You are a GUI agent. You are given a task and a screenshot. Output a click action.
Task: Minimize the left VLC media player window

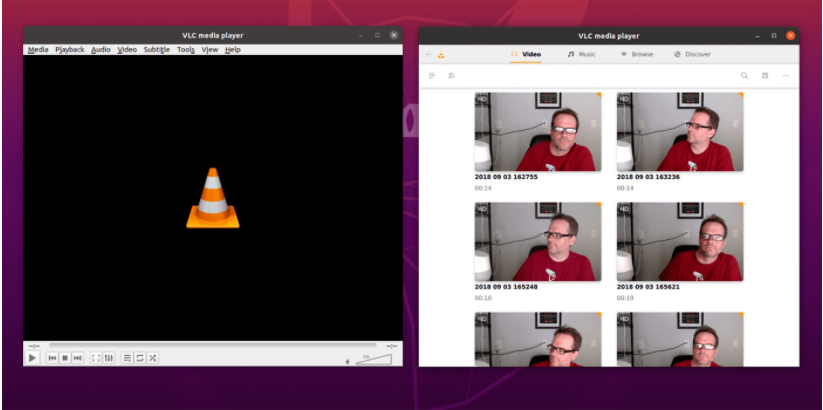coord(361,36)
